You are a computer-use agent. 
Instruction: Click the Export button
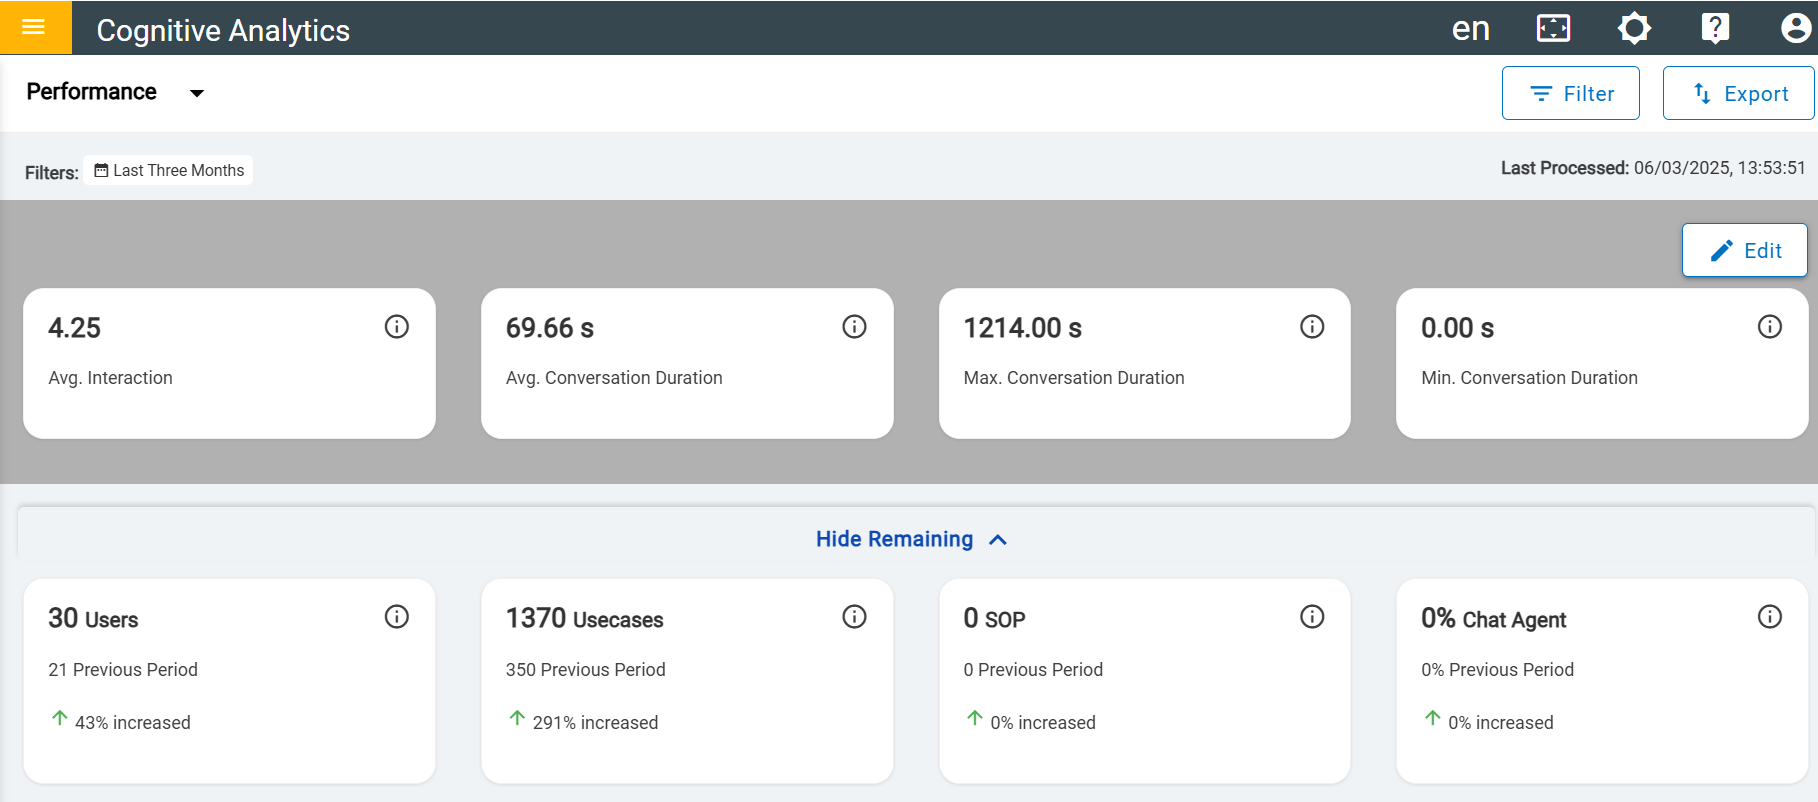[1738, 93]
